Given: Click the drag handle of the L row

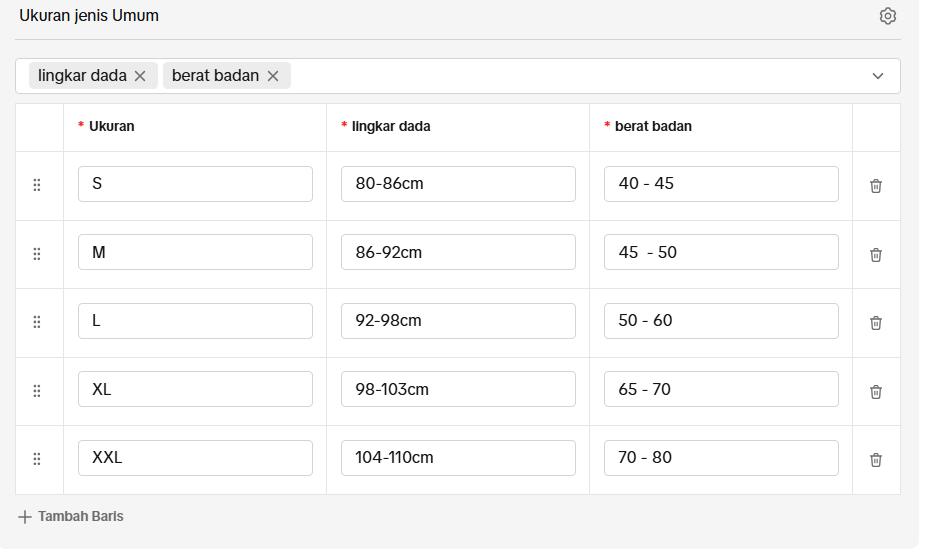Looking at the screenshot, I should tap(37, 322).
